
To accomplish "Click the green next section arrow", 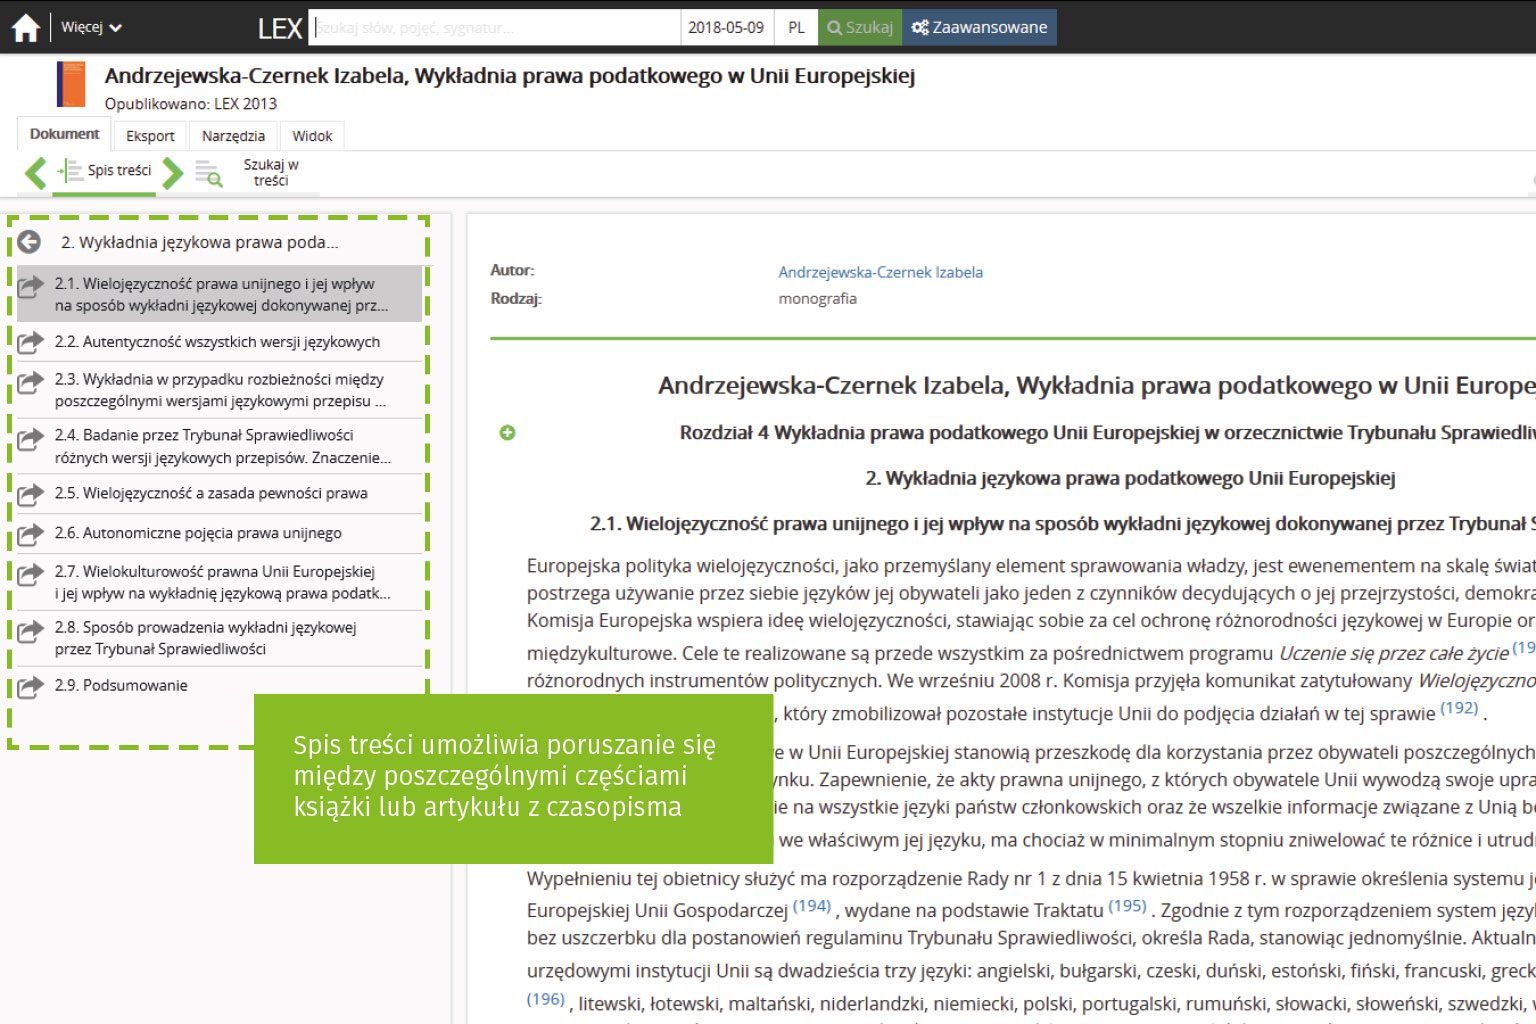I will [x=173, y=173].
